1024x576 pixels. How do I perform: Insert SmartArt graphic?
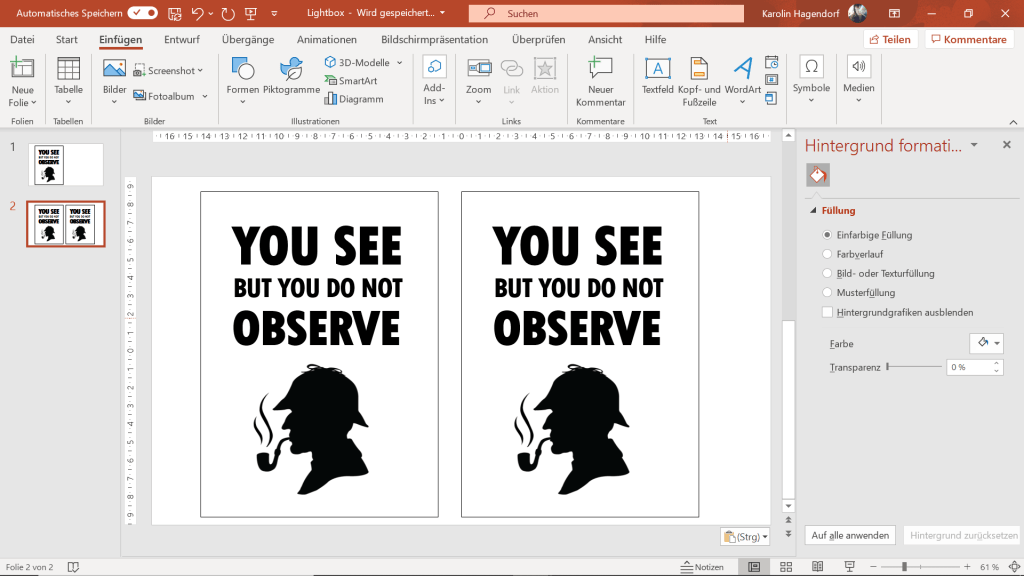click(350, 81)
